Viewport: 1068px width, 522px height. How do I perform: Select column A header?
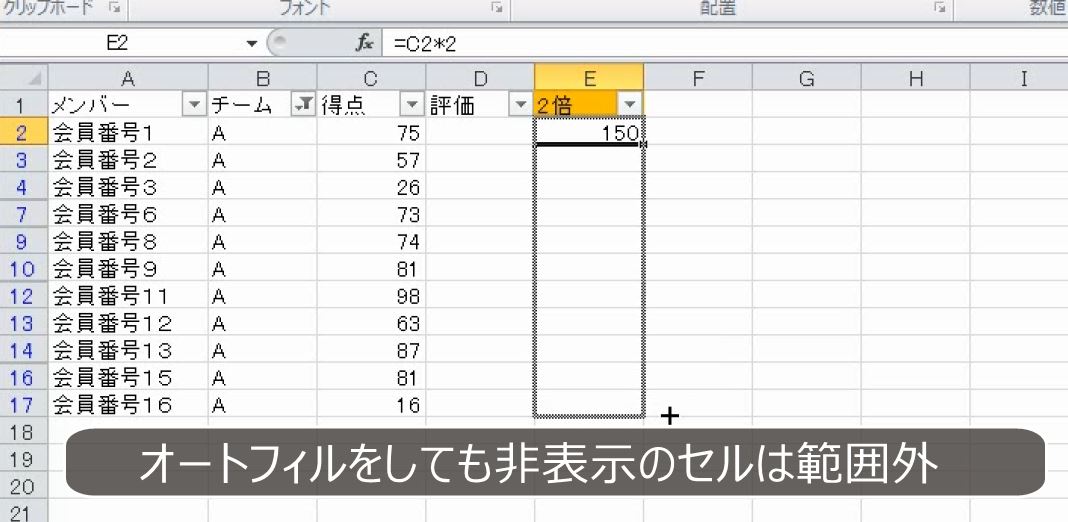pyautogui.click(x=128, y=78)
